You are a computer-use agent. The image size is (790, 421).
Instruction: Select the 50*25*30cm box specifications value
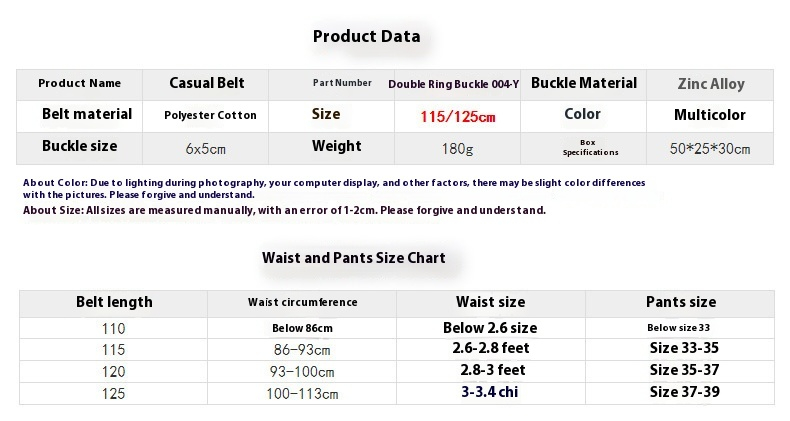pos(710,149)
